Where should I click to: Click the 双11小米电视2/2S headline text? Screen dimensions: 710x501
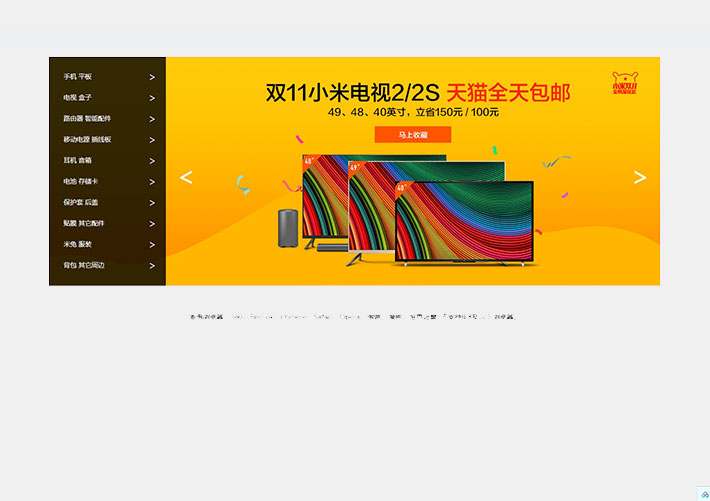[352, 93]
